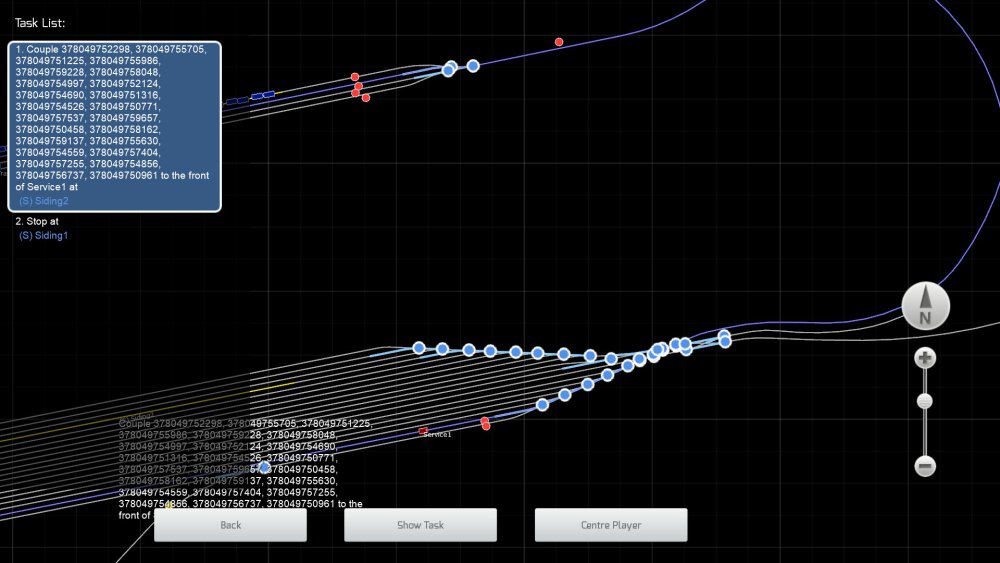The height and width of the screenshot is (563, 1000).
Task: Click the blue wagons on the upper siding
Action: tap(250, 98)
